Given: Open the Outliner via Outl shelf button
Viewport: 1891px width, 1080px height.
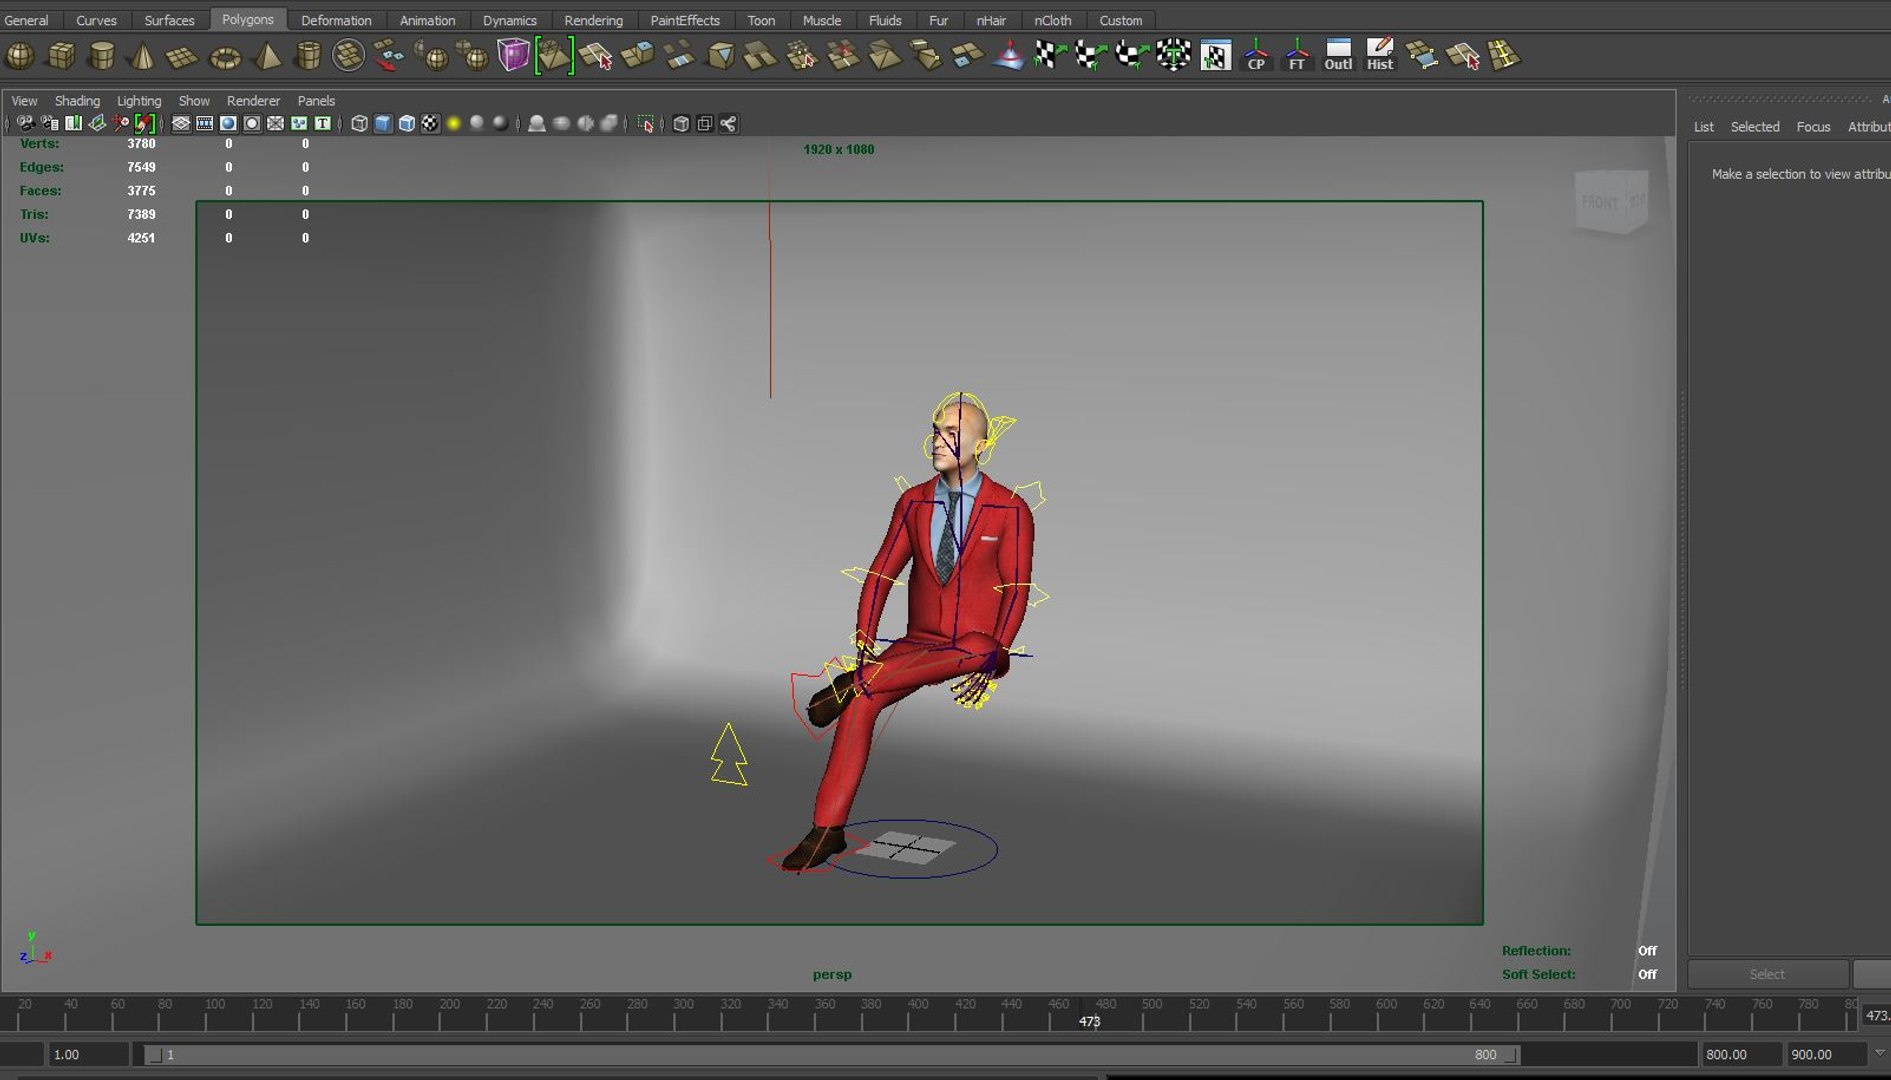Looking at the screenshot, I should (x=1338, y=56).
